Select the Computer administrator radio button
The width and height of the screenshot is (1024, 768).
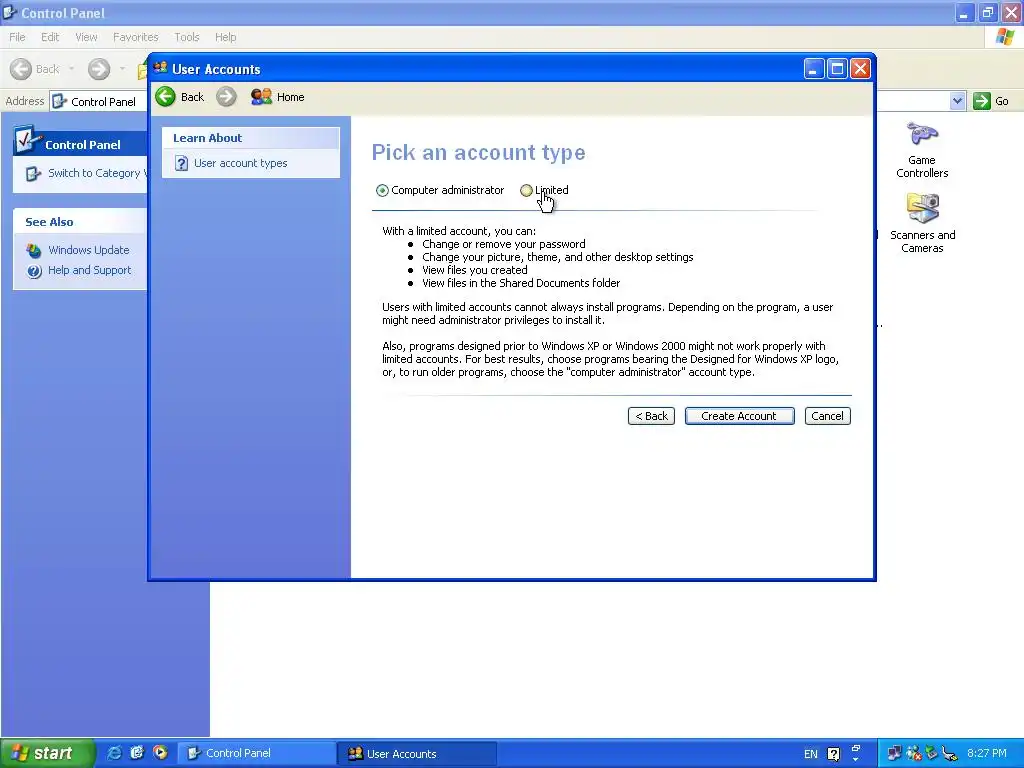(x=382, y=191)
